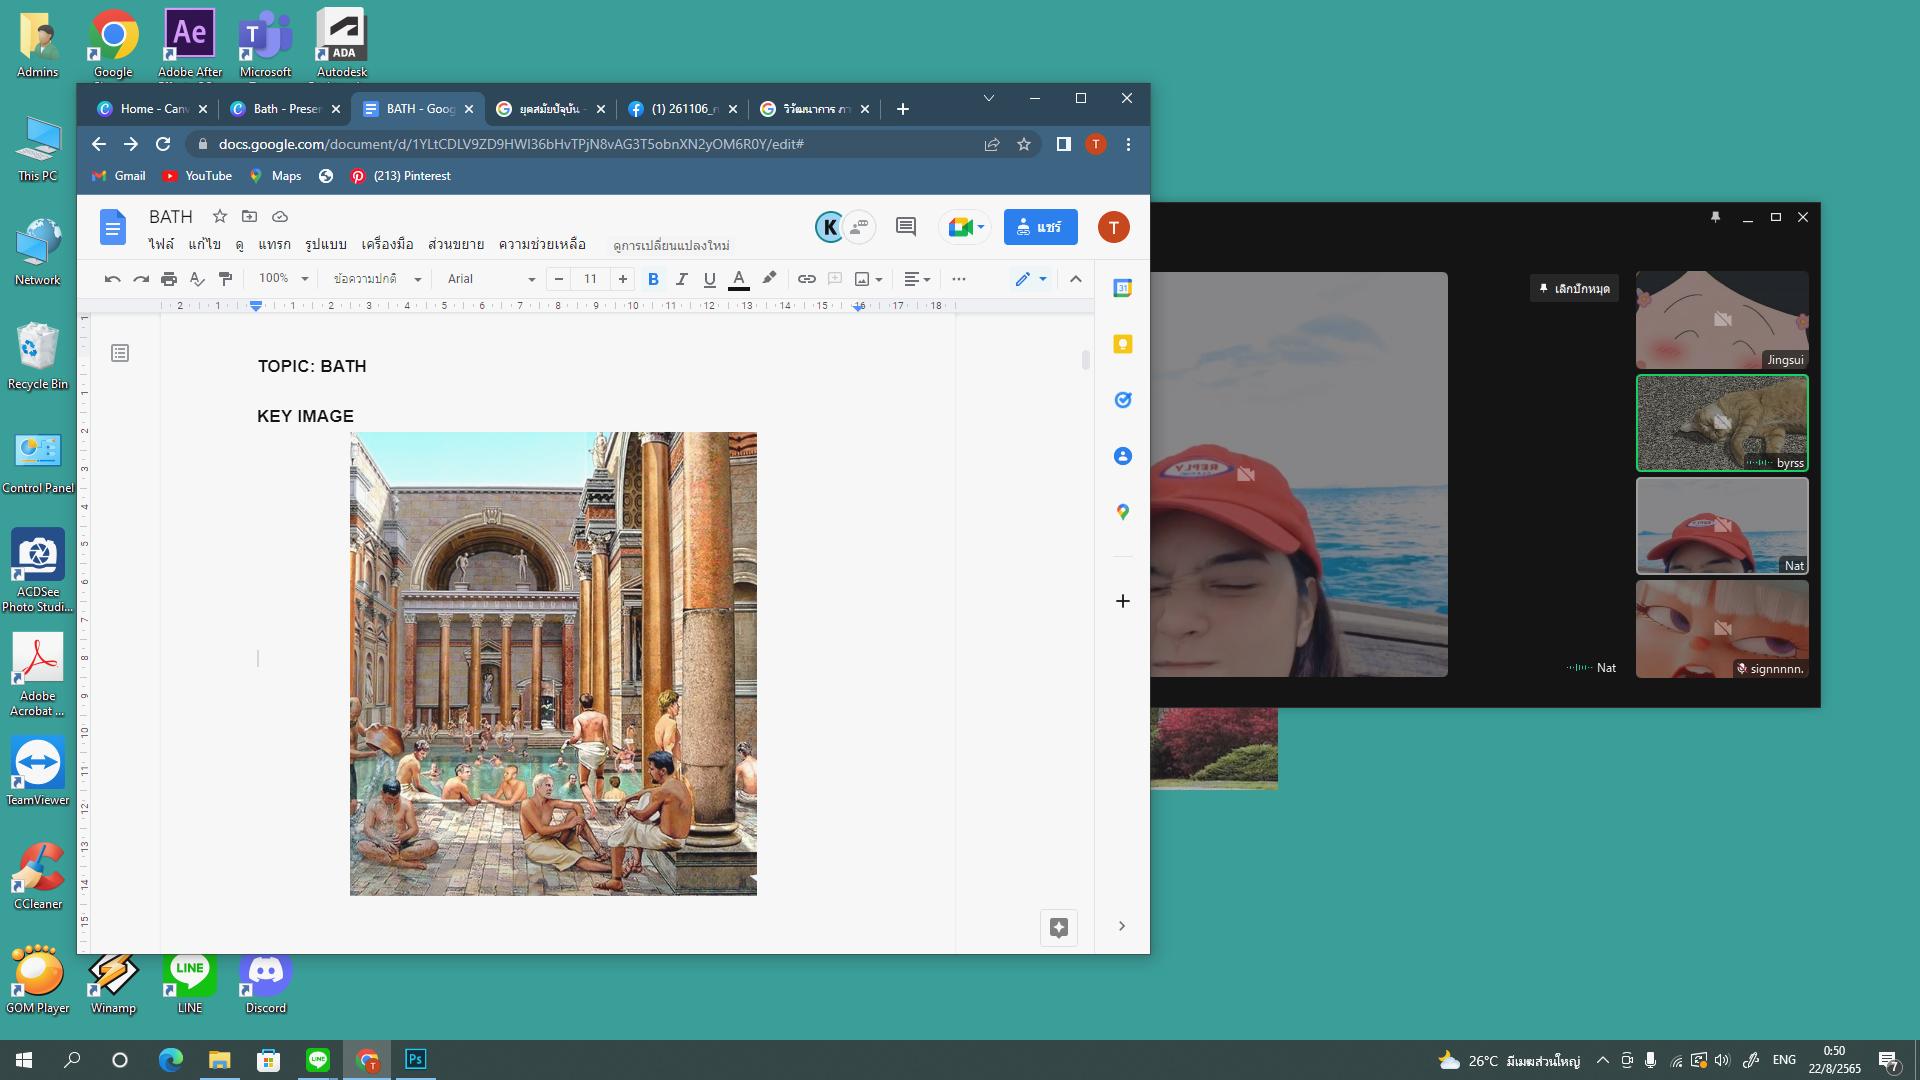This screenshot has width=1920, height=1080.
Task: Select the paint format roller tool
Action: [225, 279]
